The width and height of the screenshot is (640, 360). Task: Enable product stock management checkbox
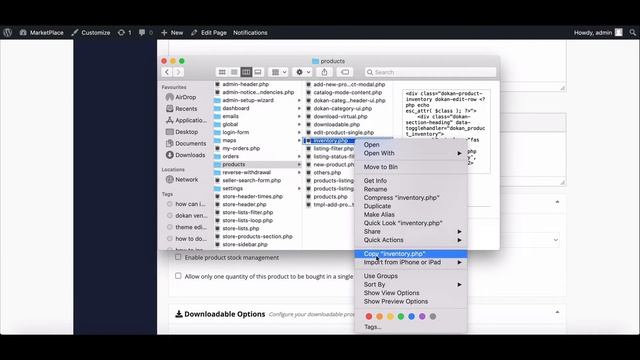(x=178, y=257)
